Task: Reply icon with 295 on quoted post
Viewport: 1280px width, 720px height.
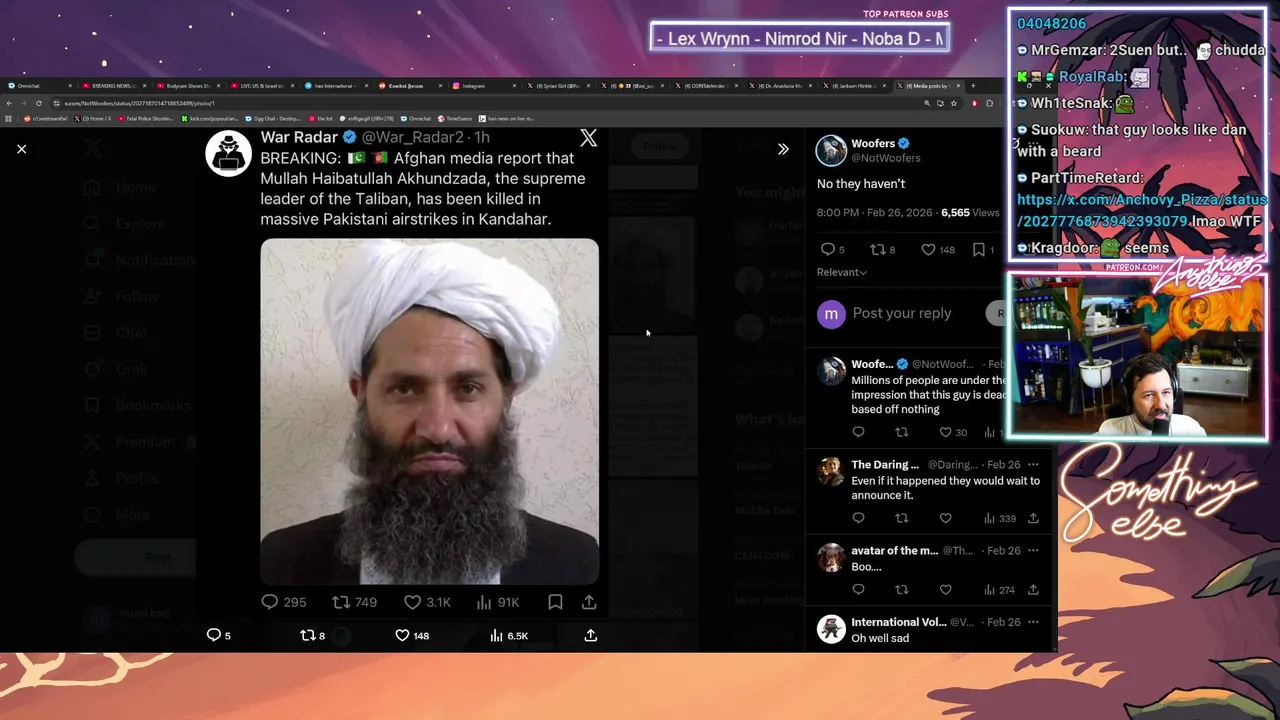Action: coord(270,602)
